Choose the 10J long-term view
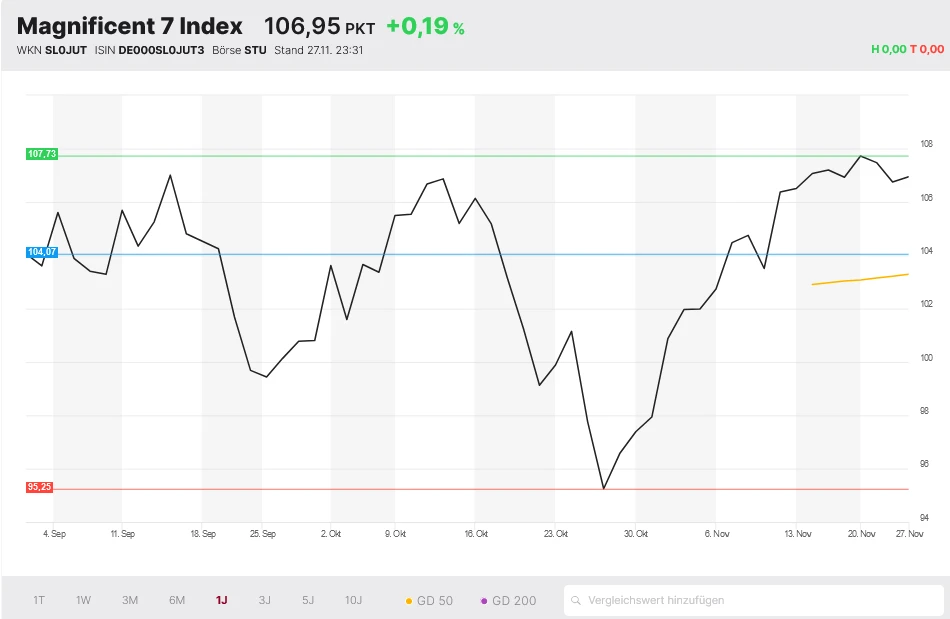Viewport: 950px width, 619px height. pyautogui.click(x=352, y=600)
